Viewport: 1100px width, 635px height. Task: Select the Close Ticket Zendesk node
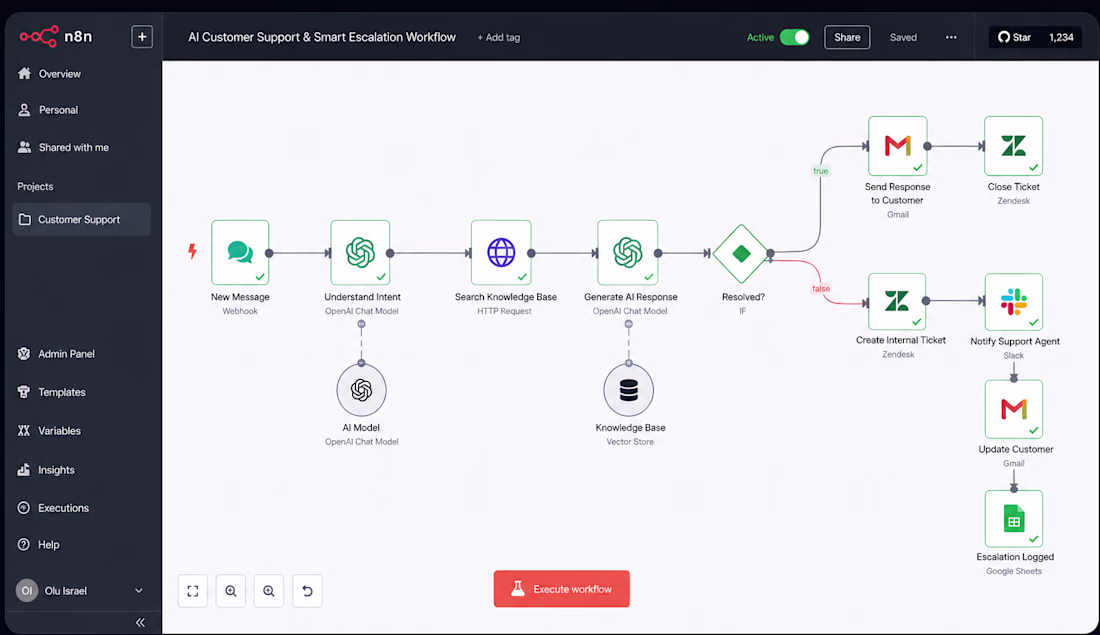point(1013,146)
